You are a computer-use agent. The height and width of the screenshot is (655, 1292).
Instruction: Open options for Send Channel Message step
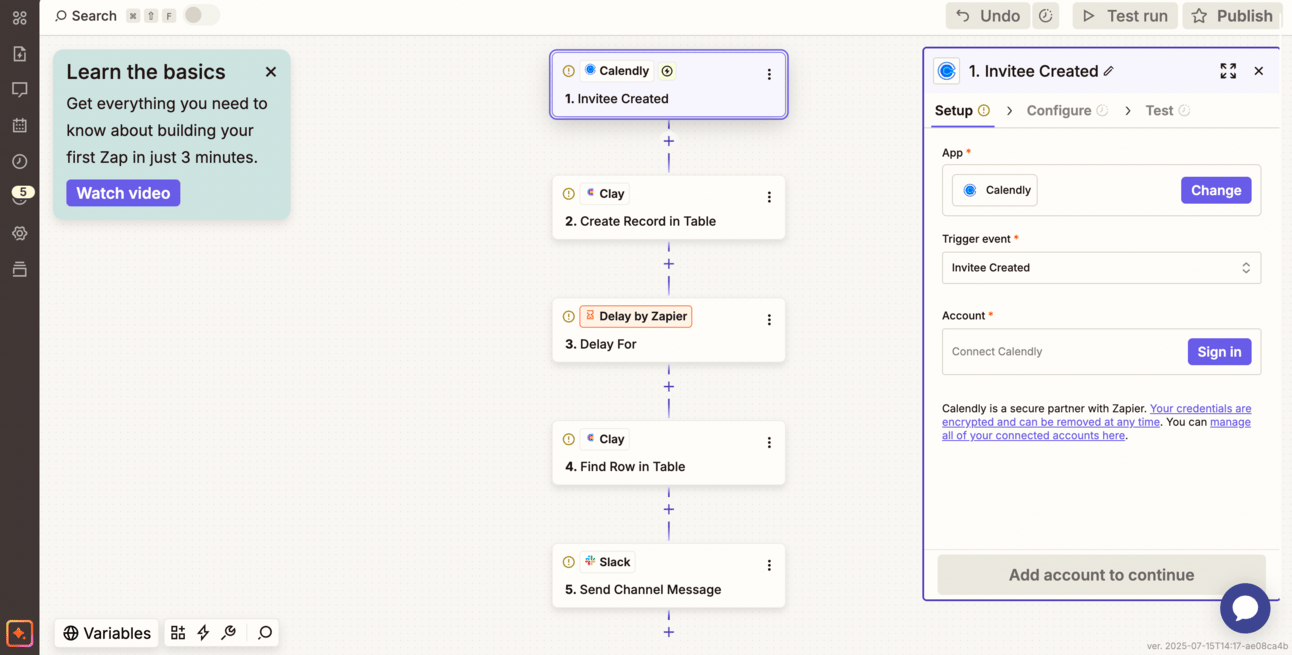(x=769, y=566)
